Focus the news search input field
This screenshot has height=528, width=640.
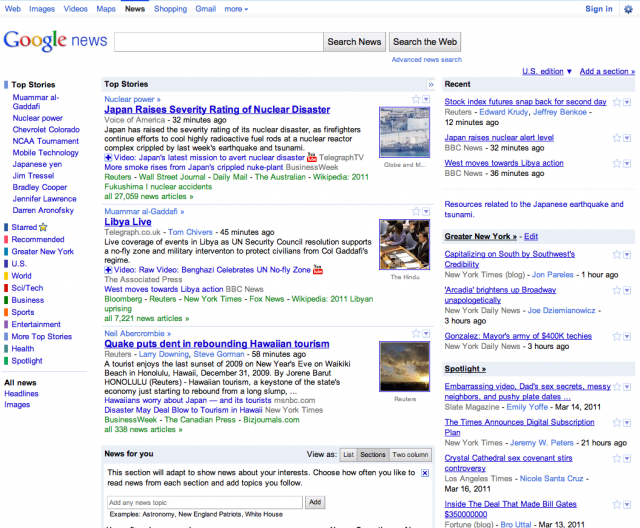click(219, 42)
